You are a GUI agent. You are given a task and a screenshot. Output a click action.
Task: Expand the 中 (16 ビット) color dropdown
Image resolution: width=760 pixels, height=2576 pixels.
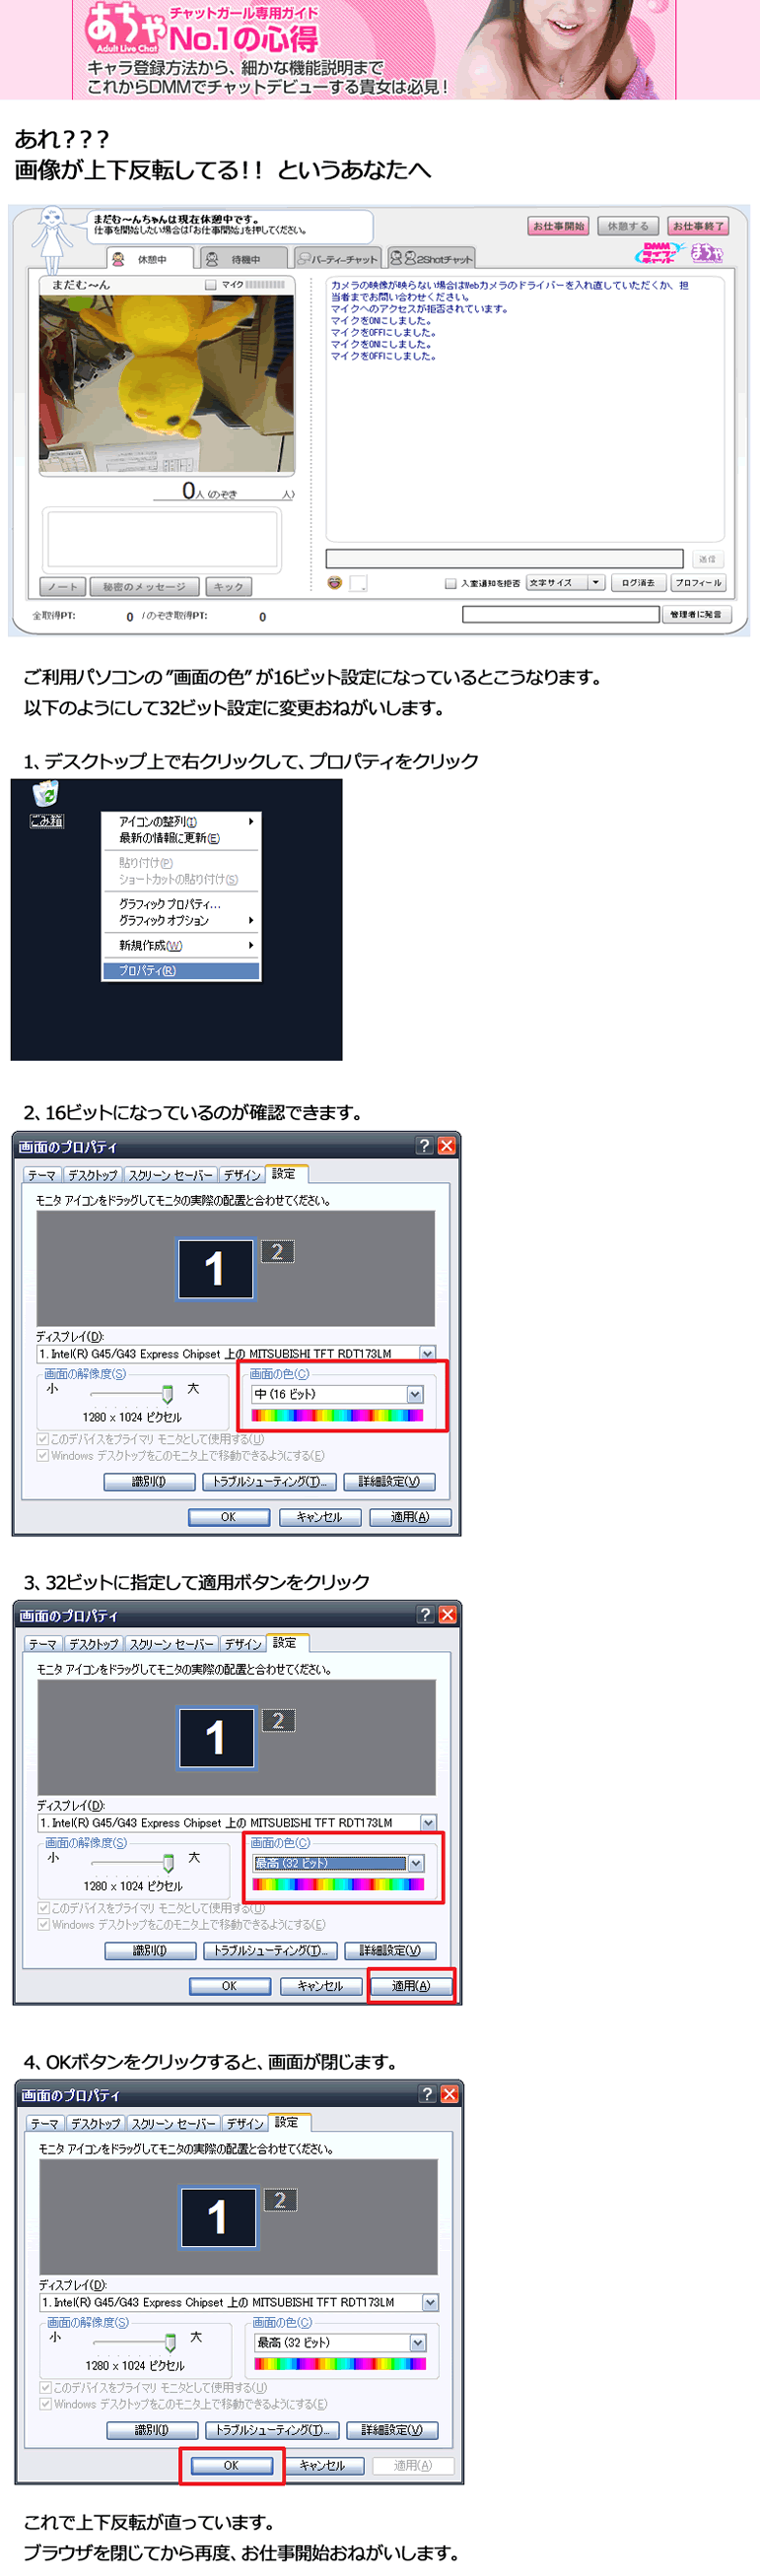[x=415, y=1394]
